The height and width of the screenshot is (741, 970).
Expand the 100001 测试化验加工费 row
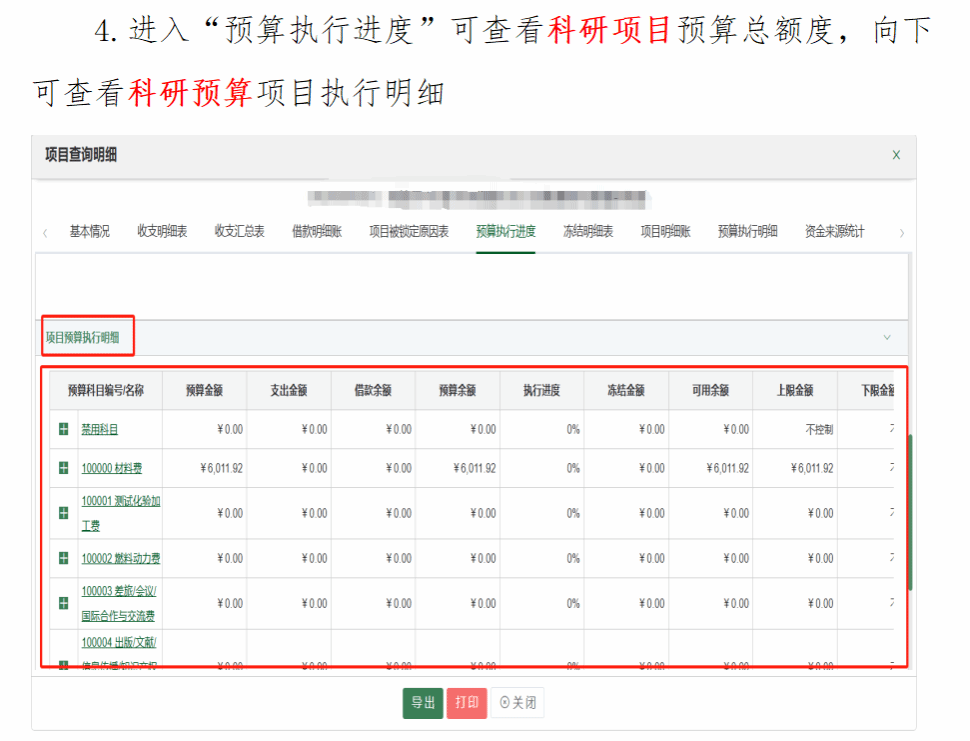click(63, 513)
